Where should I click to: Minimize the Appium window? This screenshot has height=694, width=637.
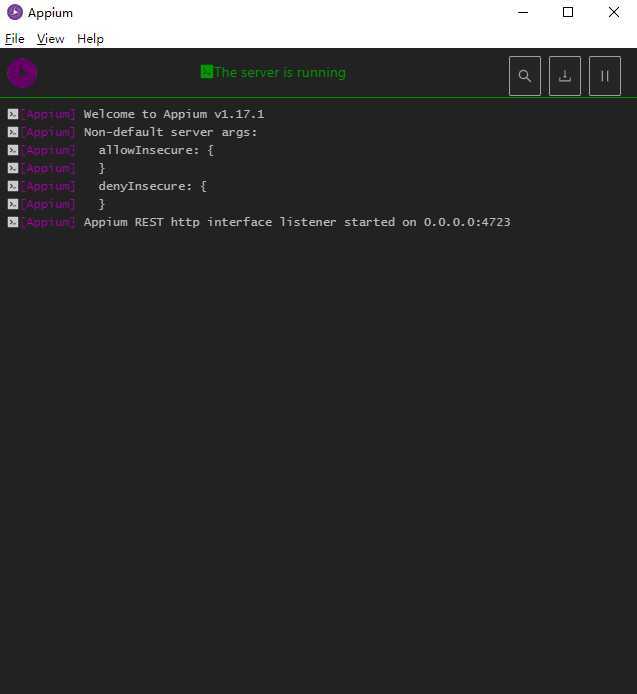click(x=523, y=12)
